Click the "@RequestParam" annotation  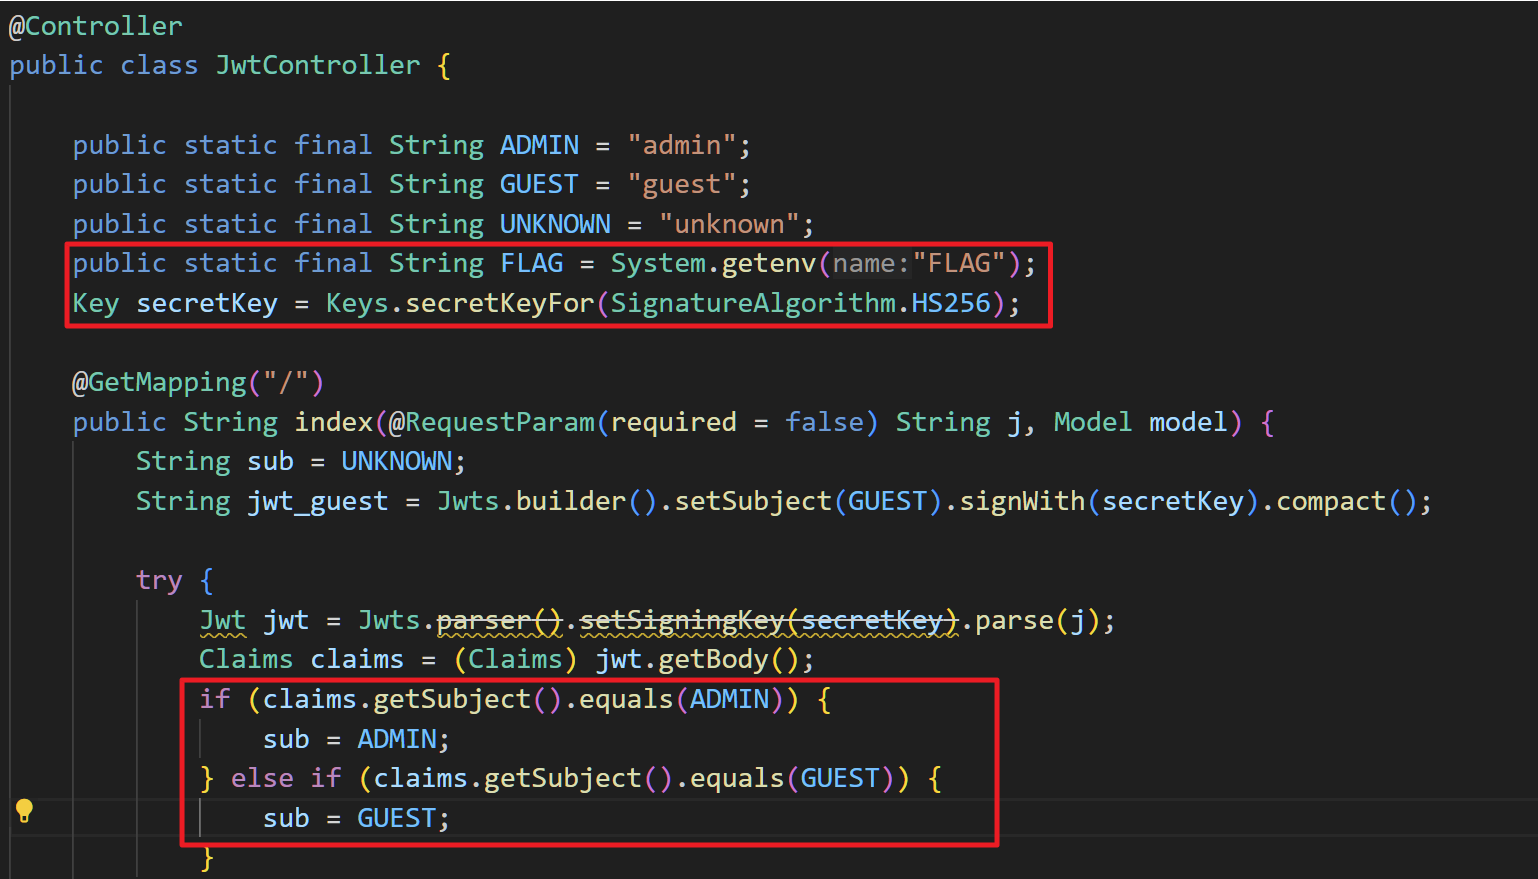pos(492,422)
